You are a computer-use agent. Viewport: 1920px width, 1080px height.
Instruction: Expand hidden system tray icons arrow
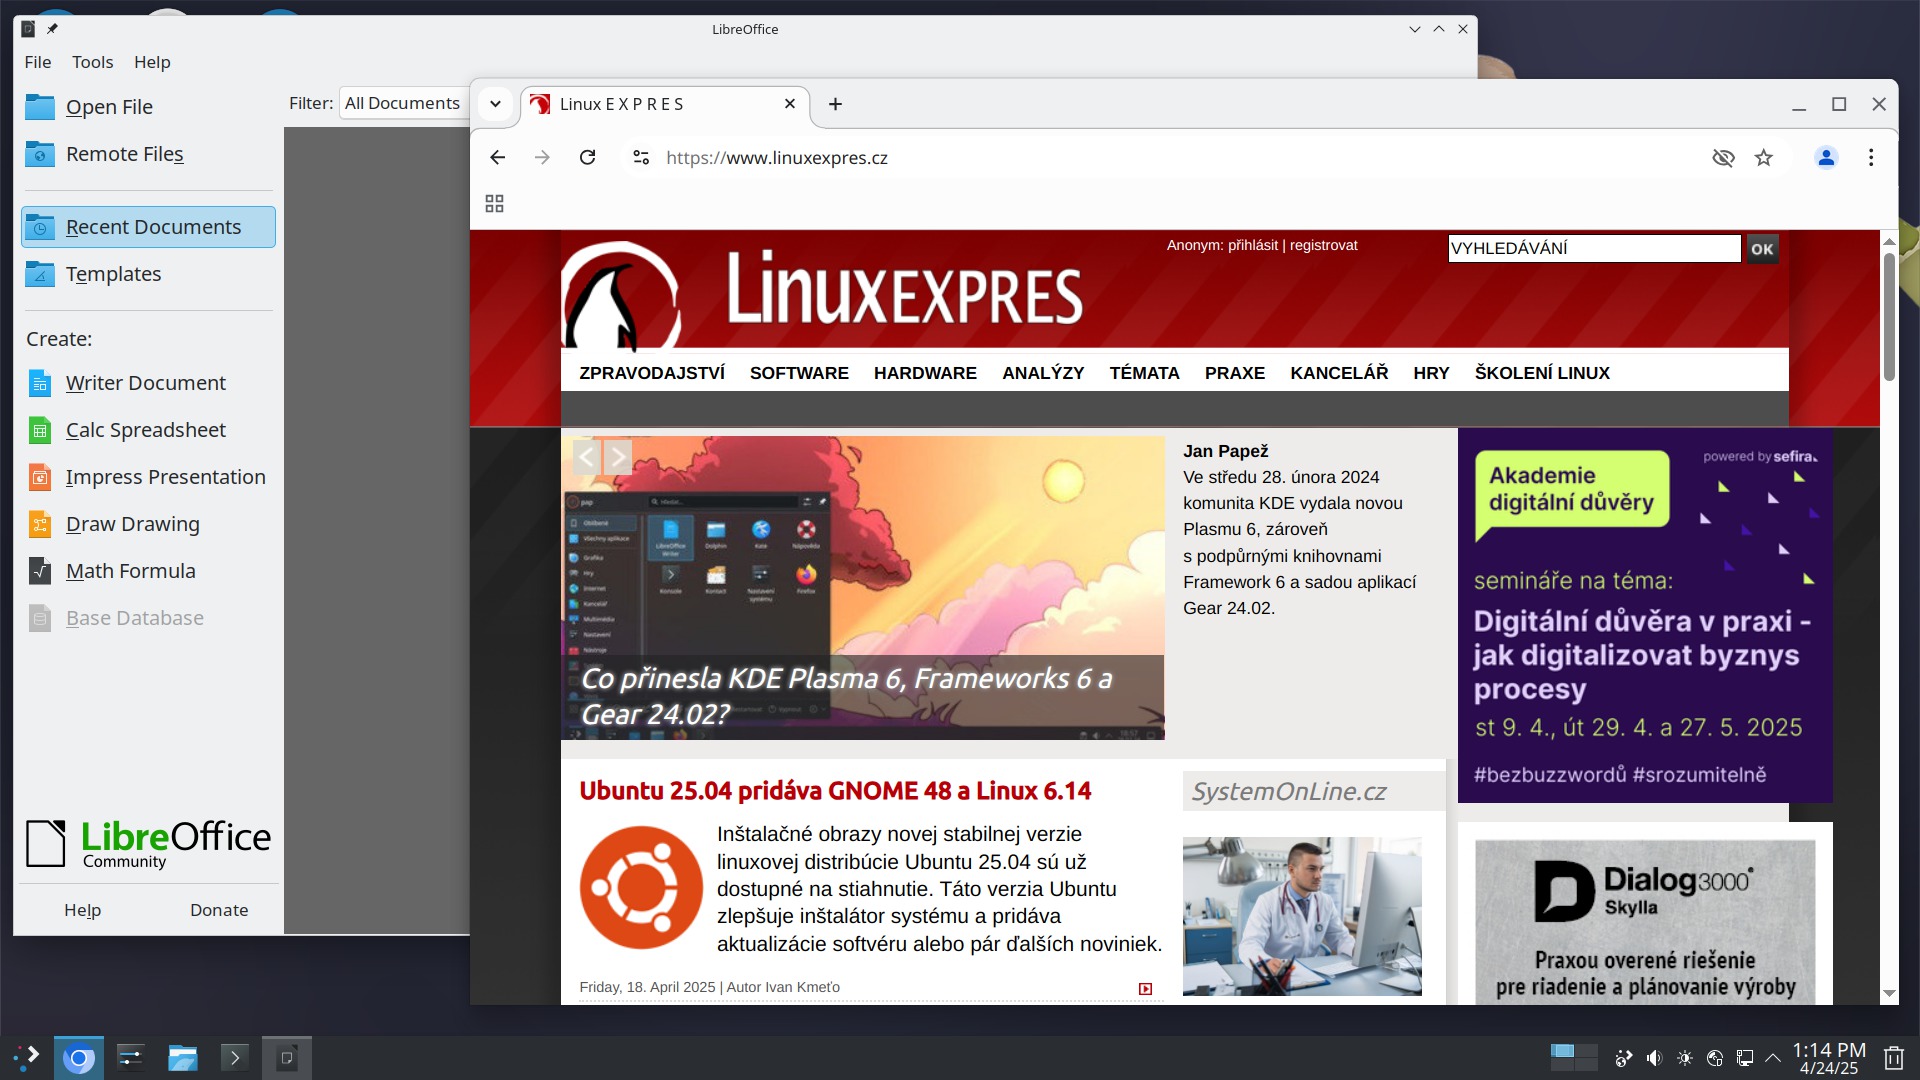tap(1773, 1058)
